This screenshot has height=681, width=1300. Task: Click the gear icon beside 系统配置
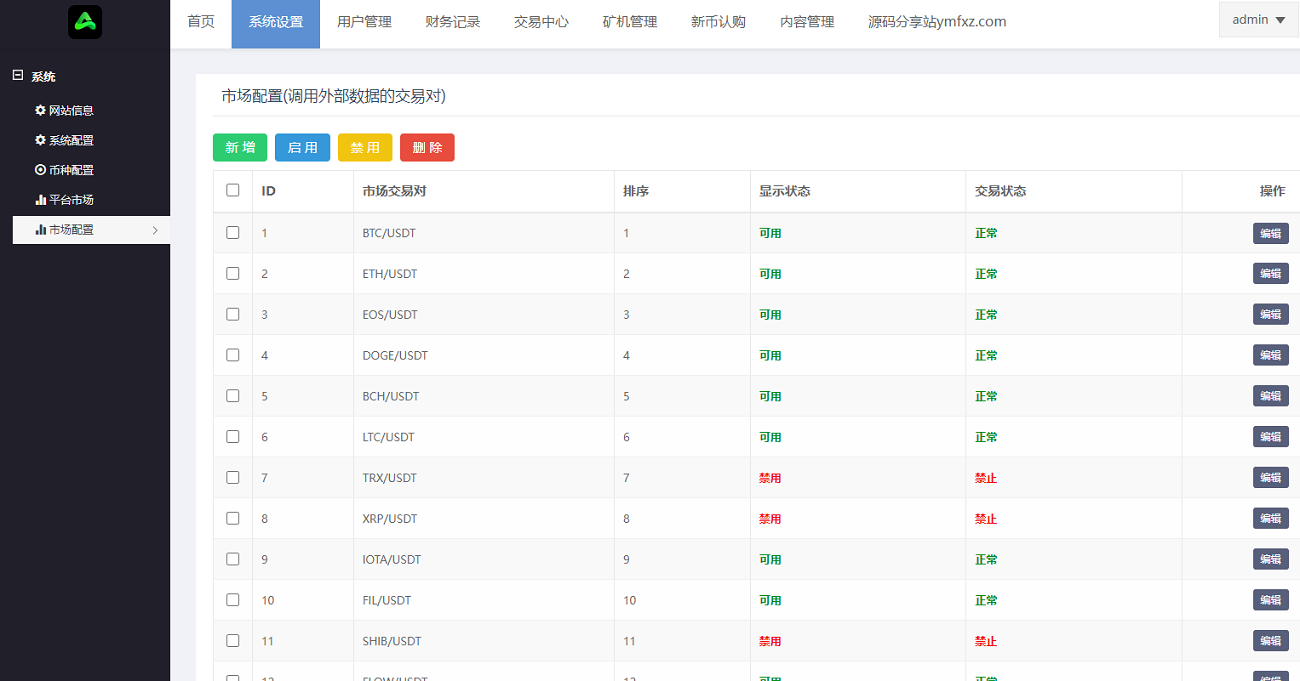tap(40, 141)
